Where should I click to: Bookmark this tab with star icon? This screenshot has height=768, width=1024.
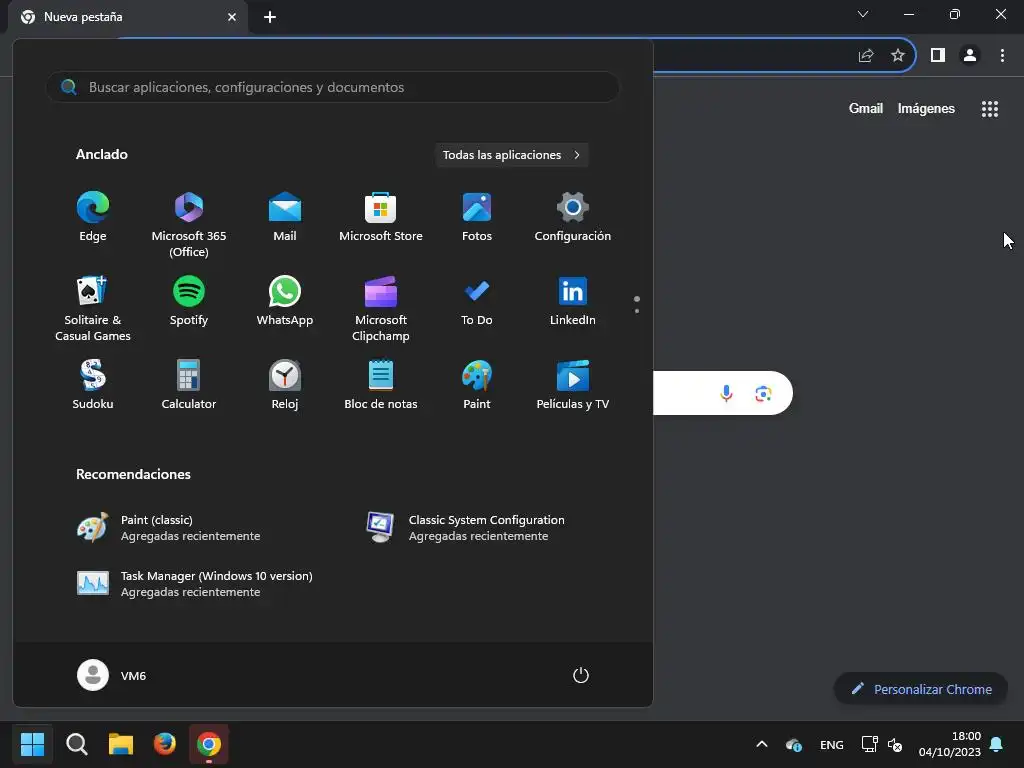point(898,56)
